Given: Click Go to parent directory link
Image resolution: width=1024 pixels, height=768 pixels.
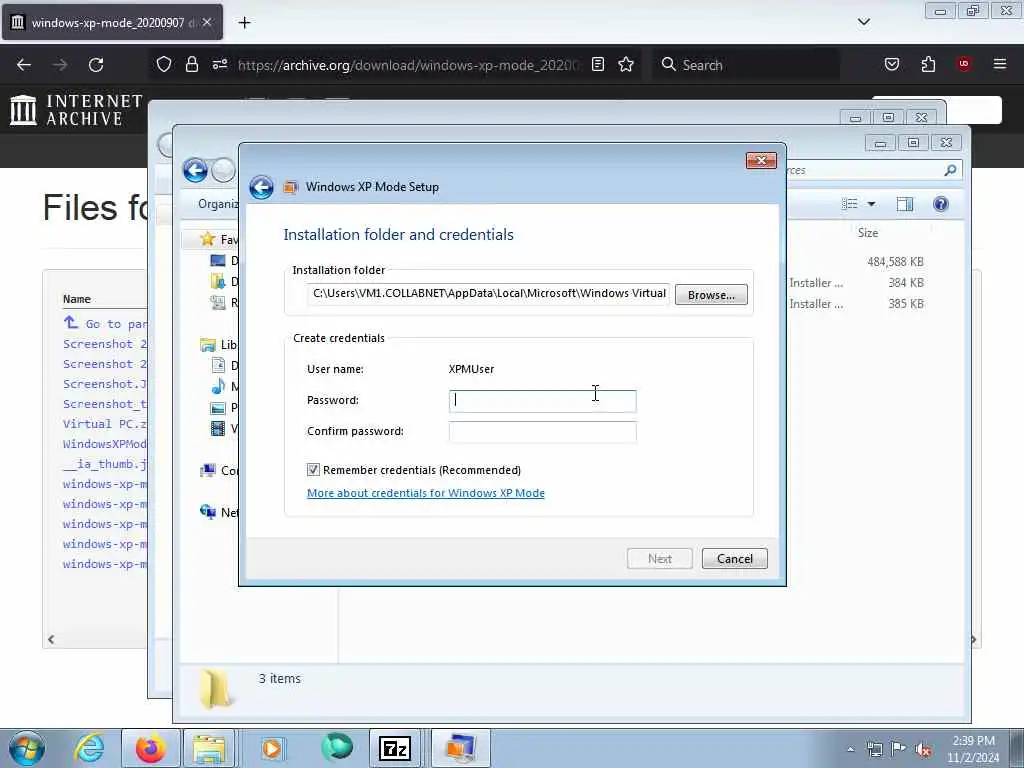Looking at the screenshot, I should [x=106, y=324].
